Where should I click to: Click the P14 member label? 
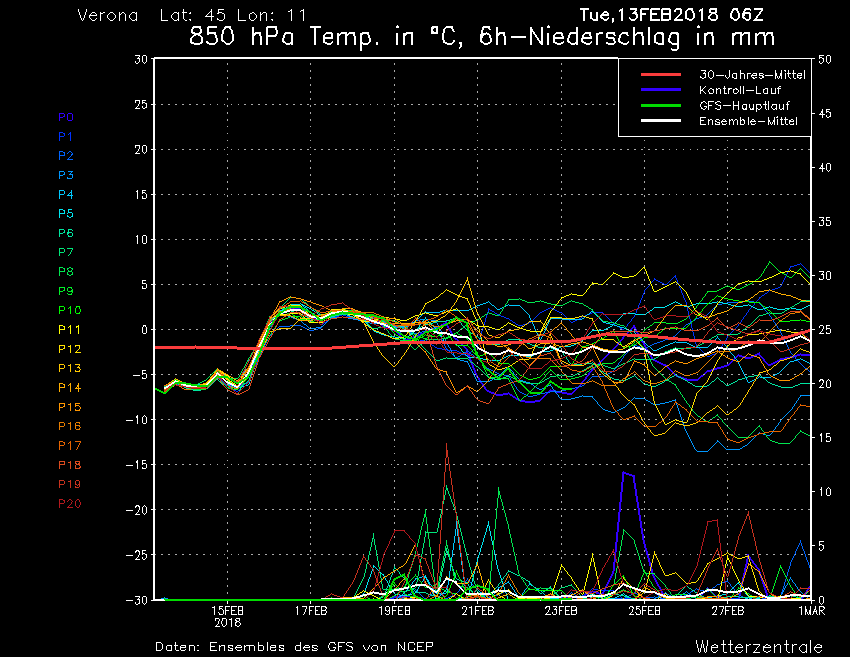[x=69, y=388]
